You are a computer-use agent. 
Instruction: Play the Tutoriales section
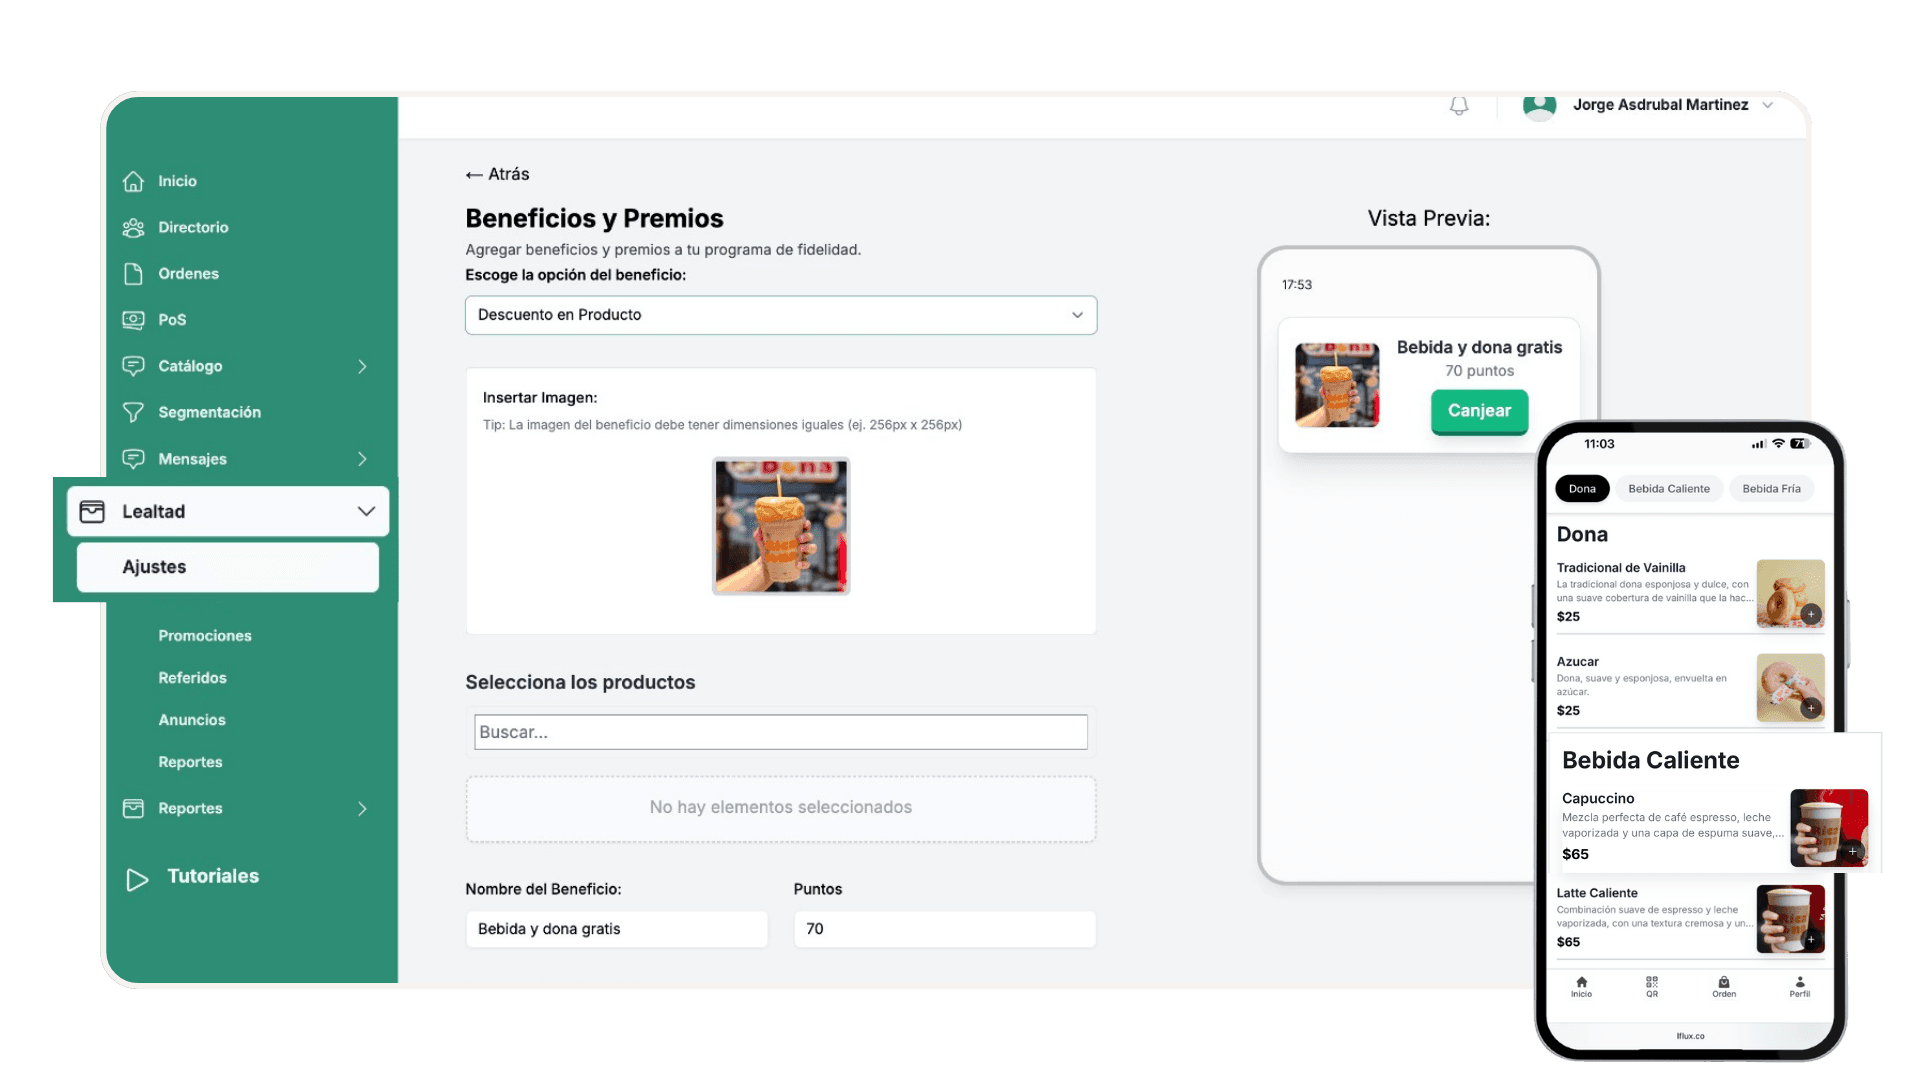click(x=211, y=876)
